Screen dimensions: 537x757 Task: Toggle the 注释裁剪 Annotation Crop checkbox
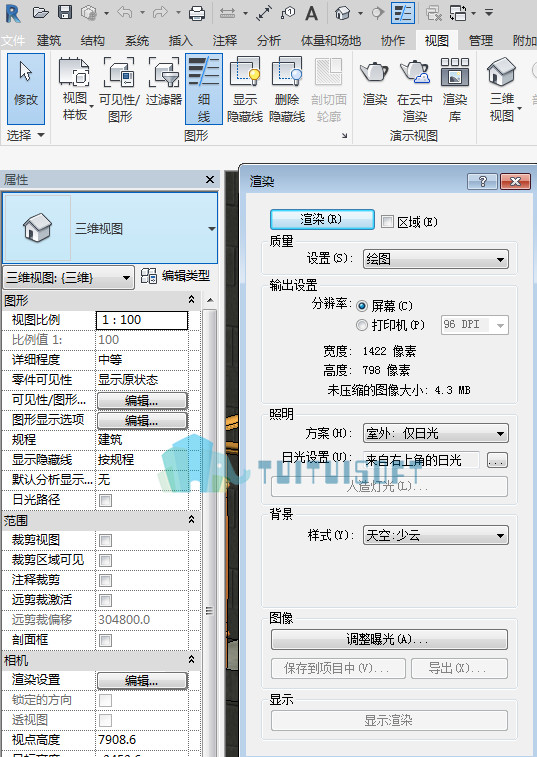[105, 580]
